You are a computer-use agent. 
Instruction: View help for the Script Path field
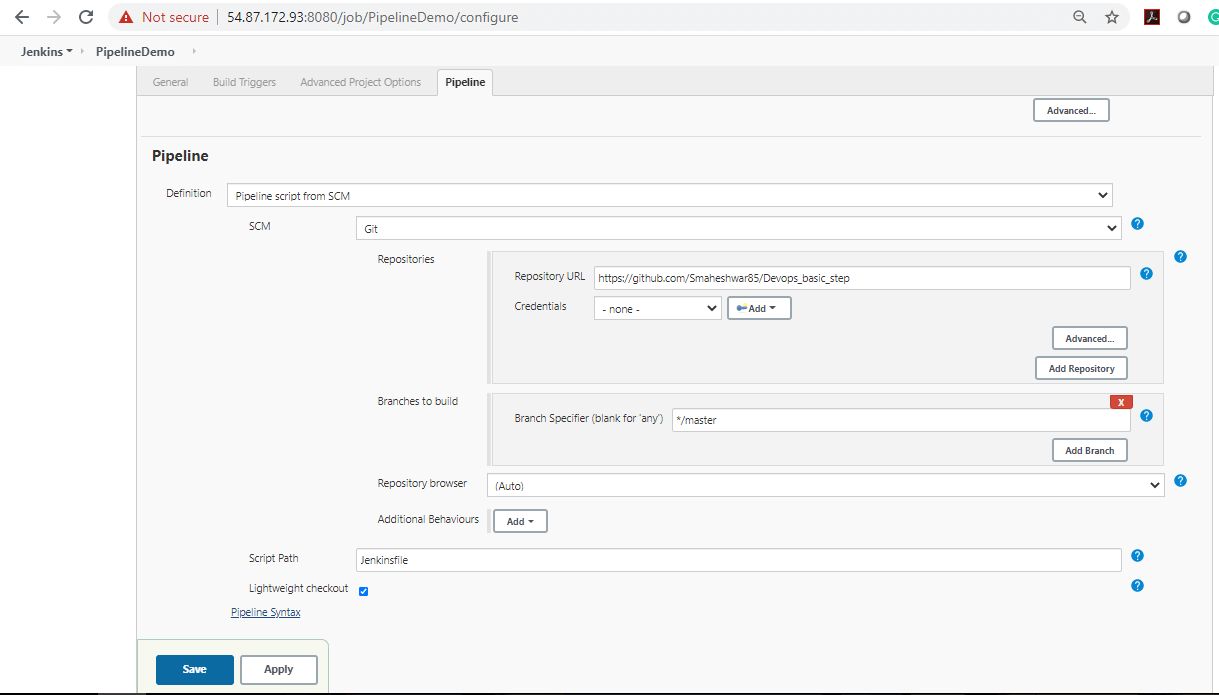point(1137,555)
